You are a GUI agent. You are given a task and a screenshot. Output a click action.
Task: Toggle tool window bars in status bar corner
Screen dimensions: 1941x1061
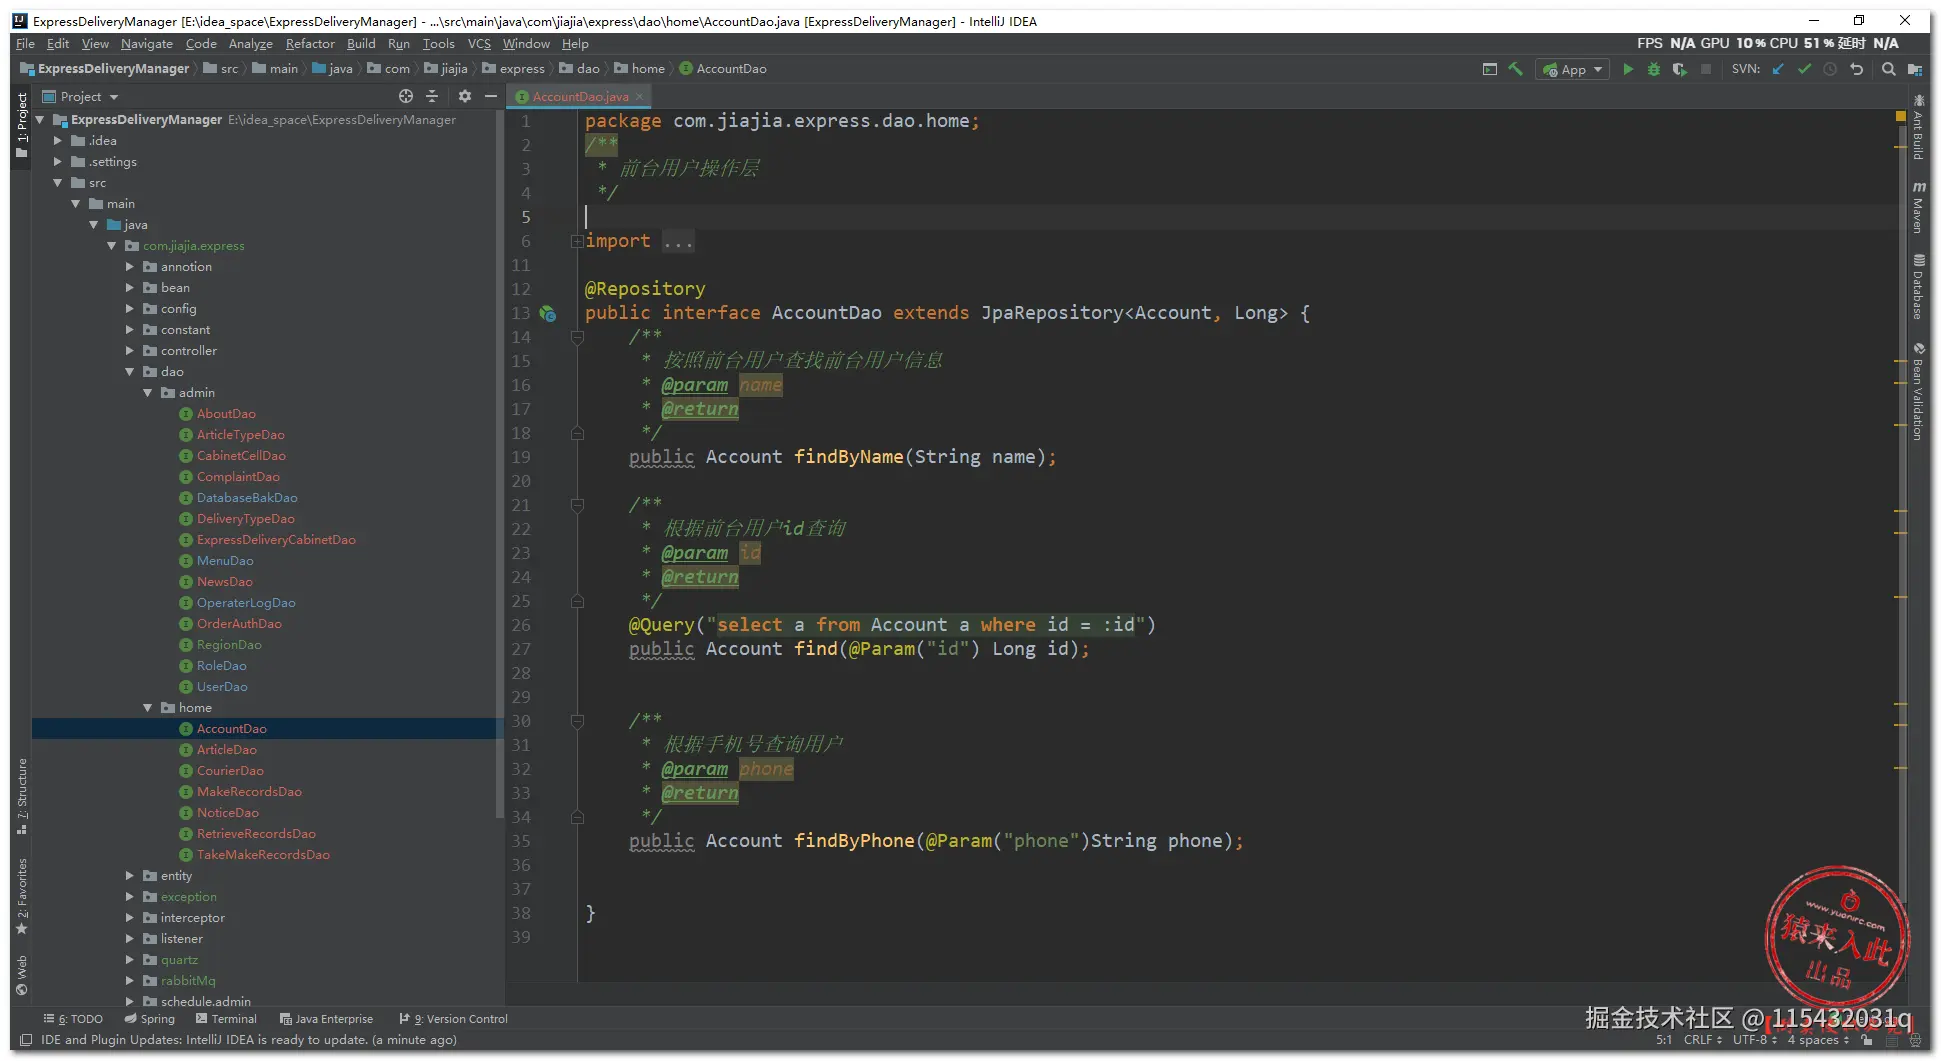(x=26, y=1040)
